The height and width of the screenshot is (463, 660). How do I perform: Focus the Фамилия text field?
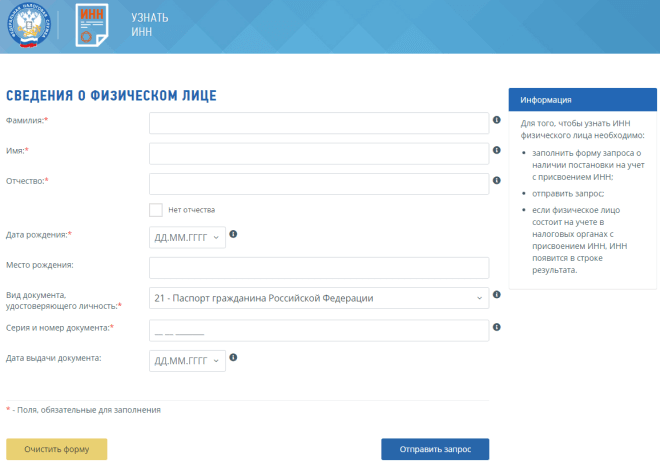[318, 123]
